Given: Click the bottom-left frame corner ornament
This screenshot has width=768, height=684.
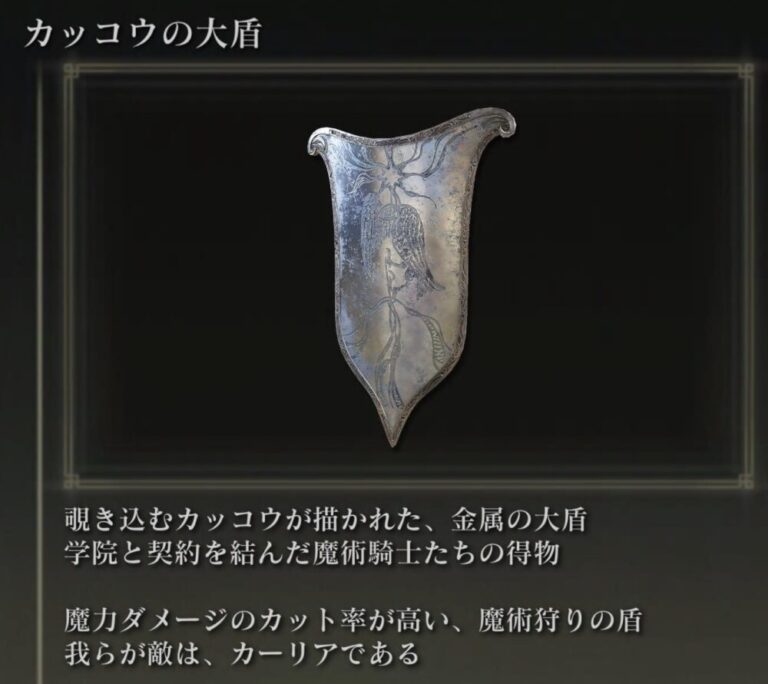Looking at the screenshot, I should [72, 480].
